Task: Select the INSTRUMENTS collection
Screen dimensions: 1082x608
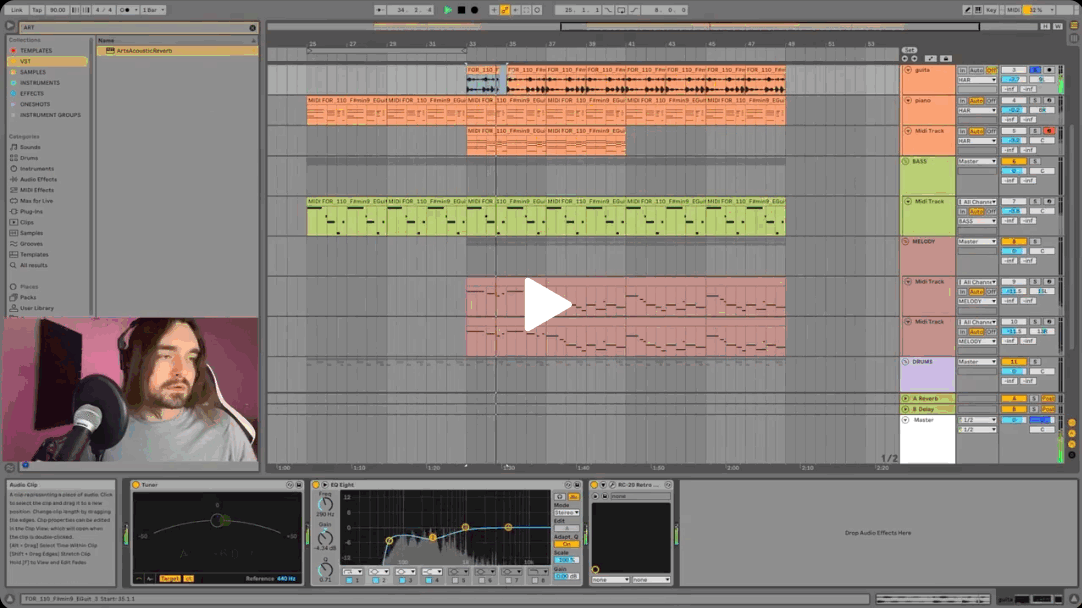Action: 39,83
